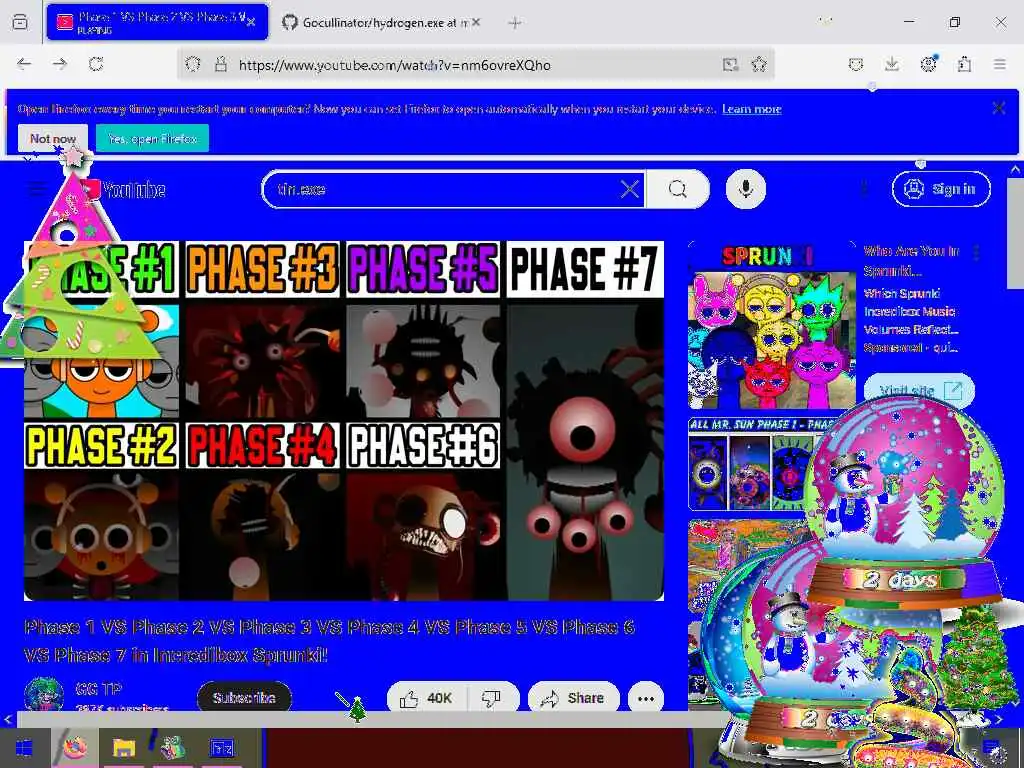Close the YouTube Phase 1 VS Phase 2 tab
Screen dimensions: 1024x768
[251, 22]
